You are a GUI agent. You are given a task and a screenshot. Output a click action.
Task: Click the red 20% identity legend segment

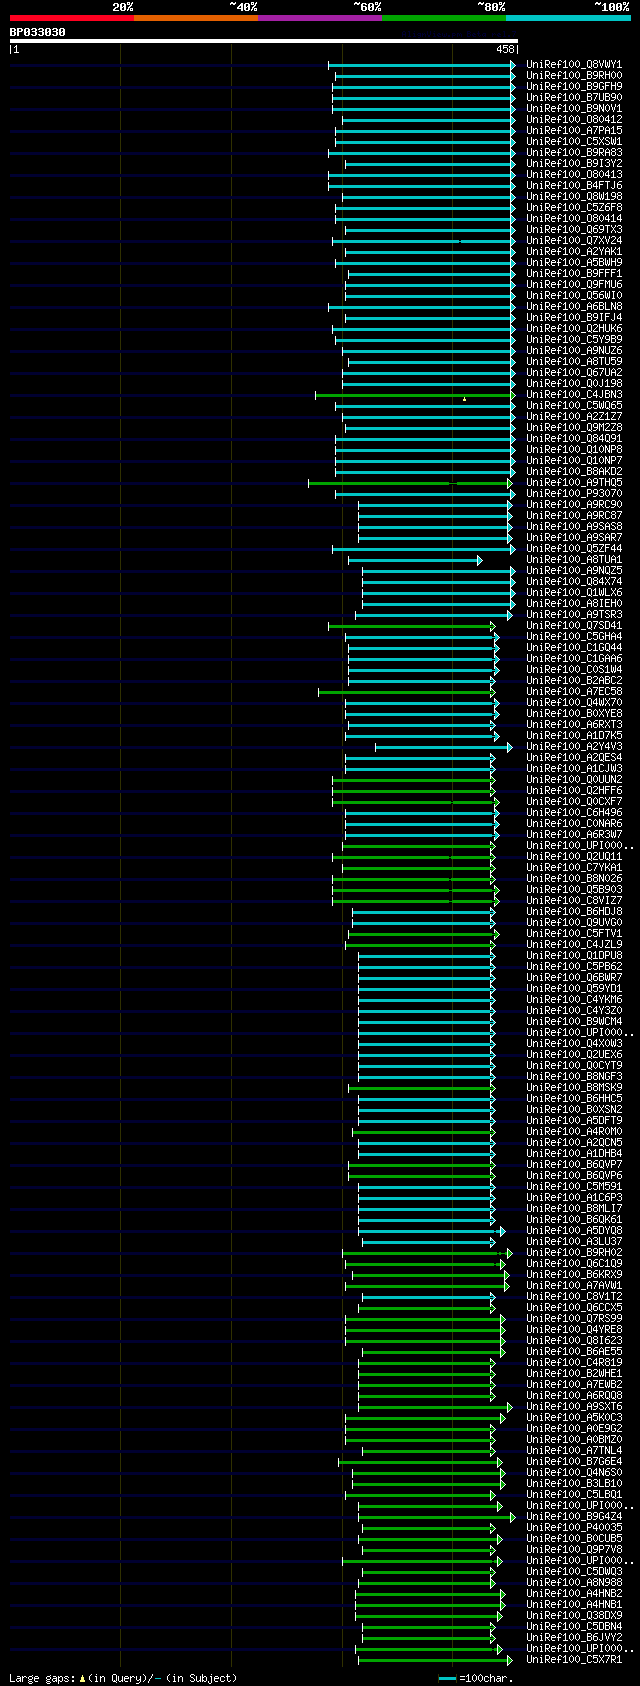[x=71, y=18]
